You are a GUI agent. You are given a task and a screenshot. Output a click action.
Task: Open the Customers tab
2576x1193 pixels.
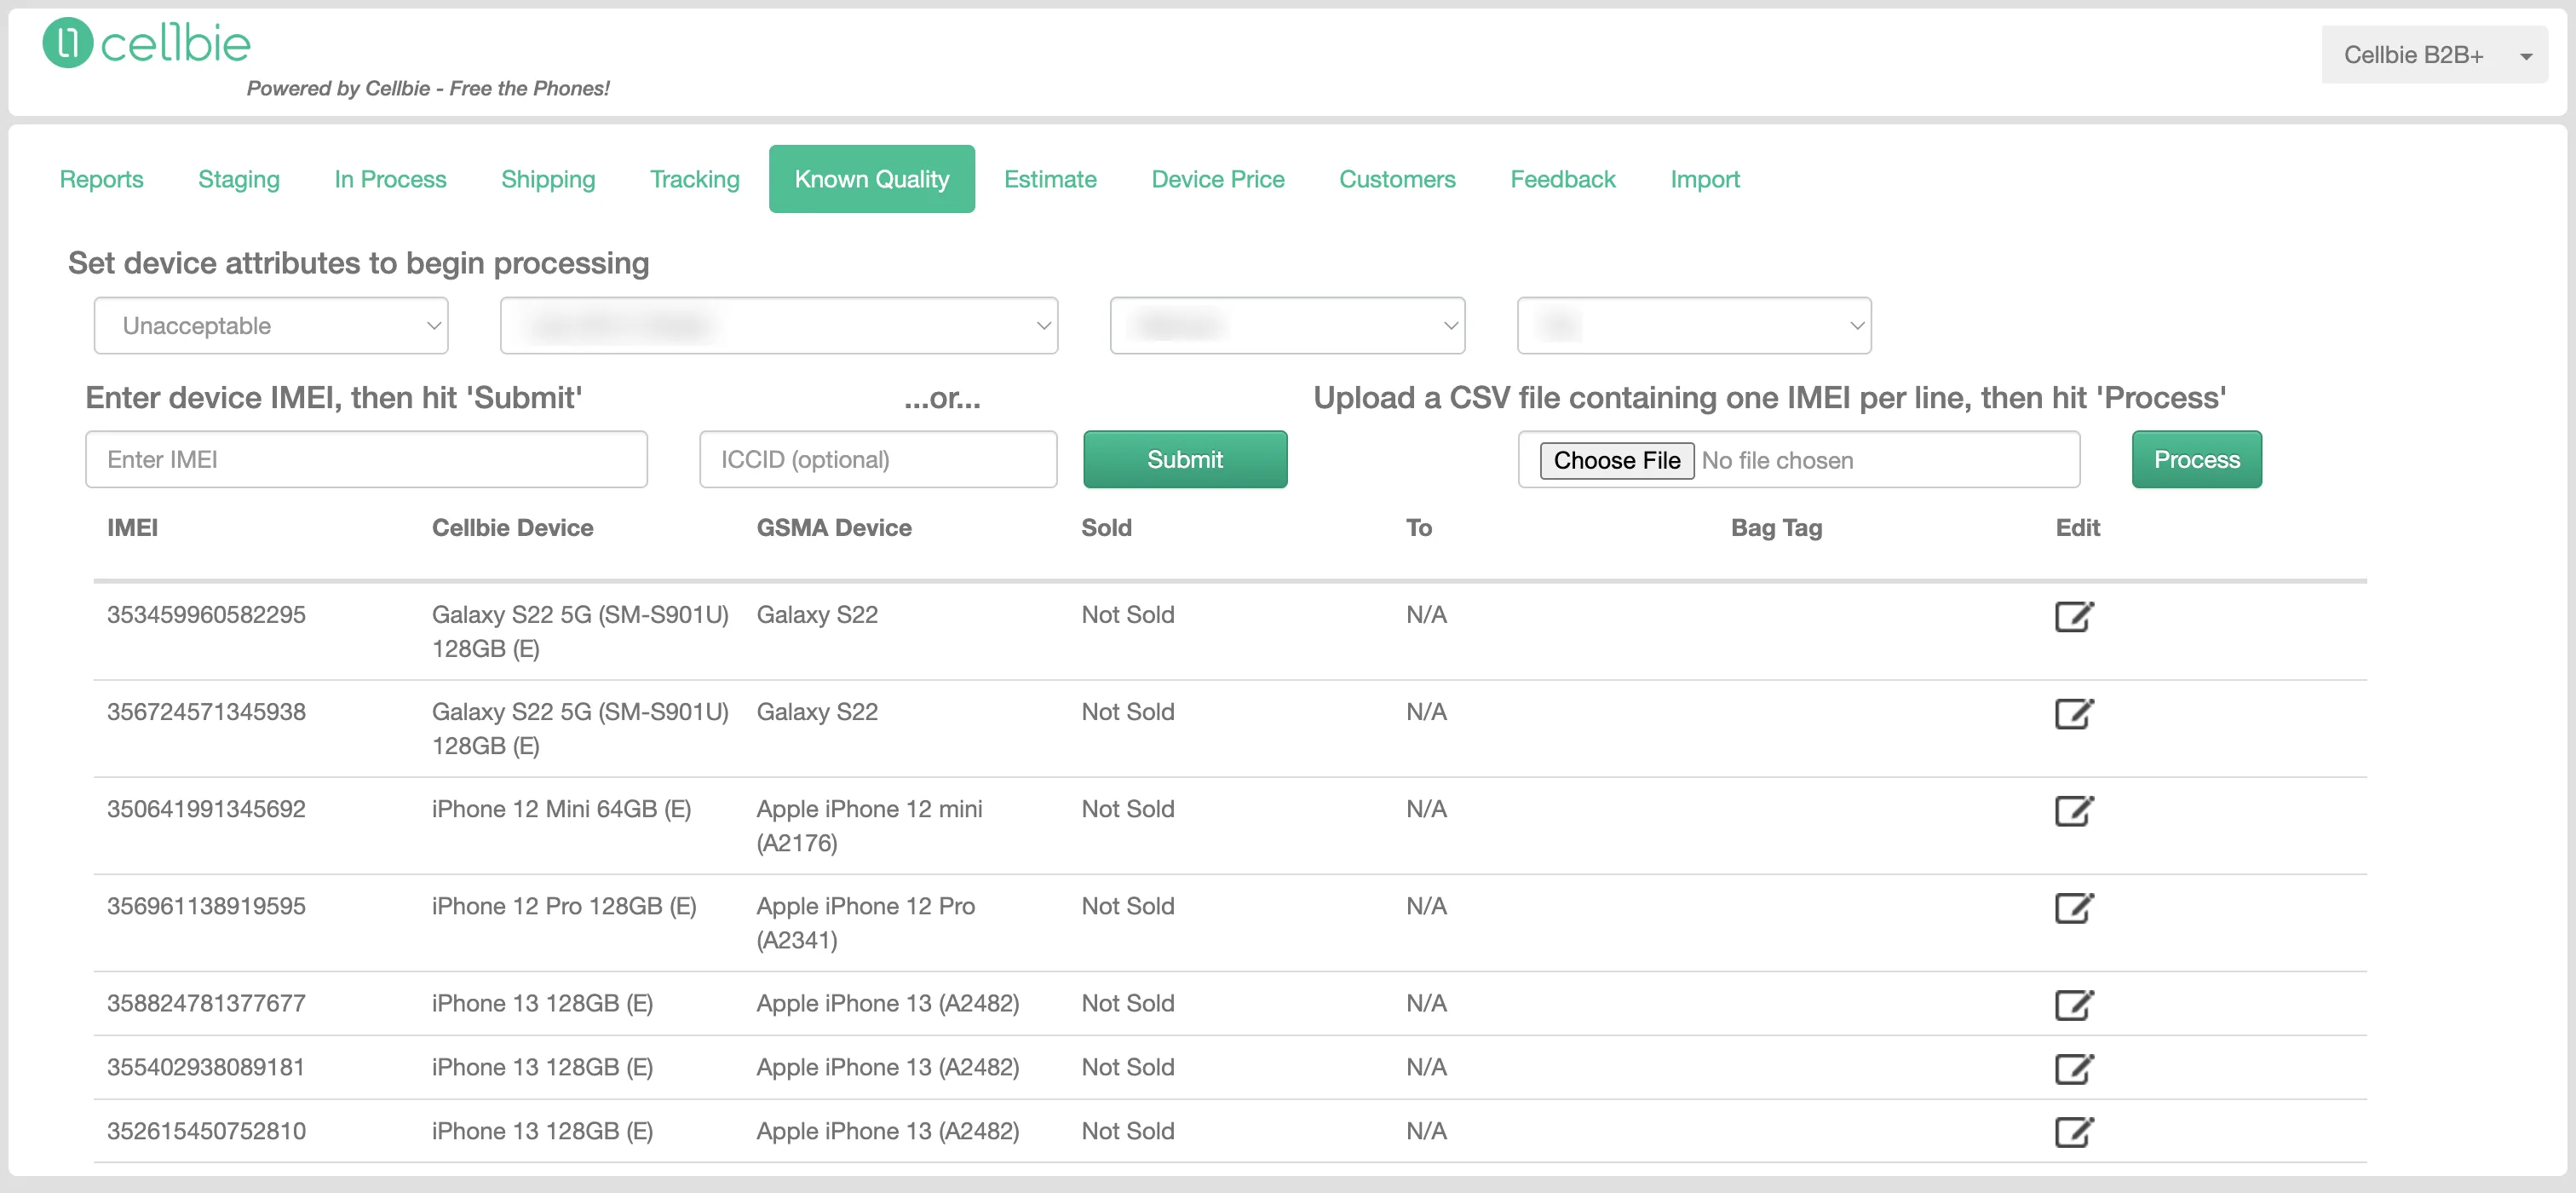[1397, 179]
